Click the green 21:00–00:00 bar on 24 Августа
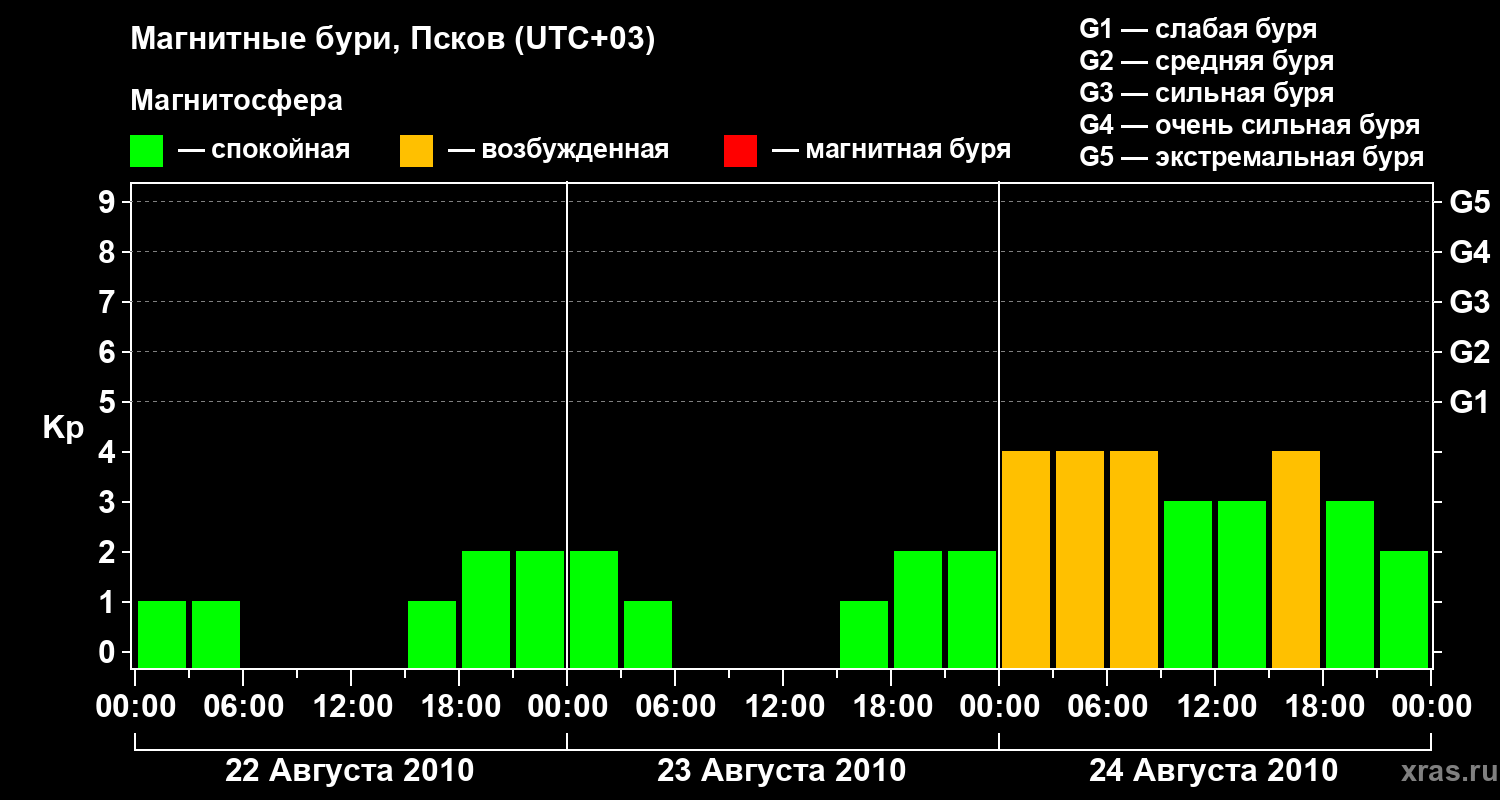The width and height of the screenshot is (1500, 800). [1404, 609]
